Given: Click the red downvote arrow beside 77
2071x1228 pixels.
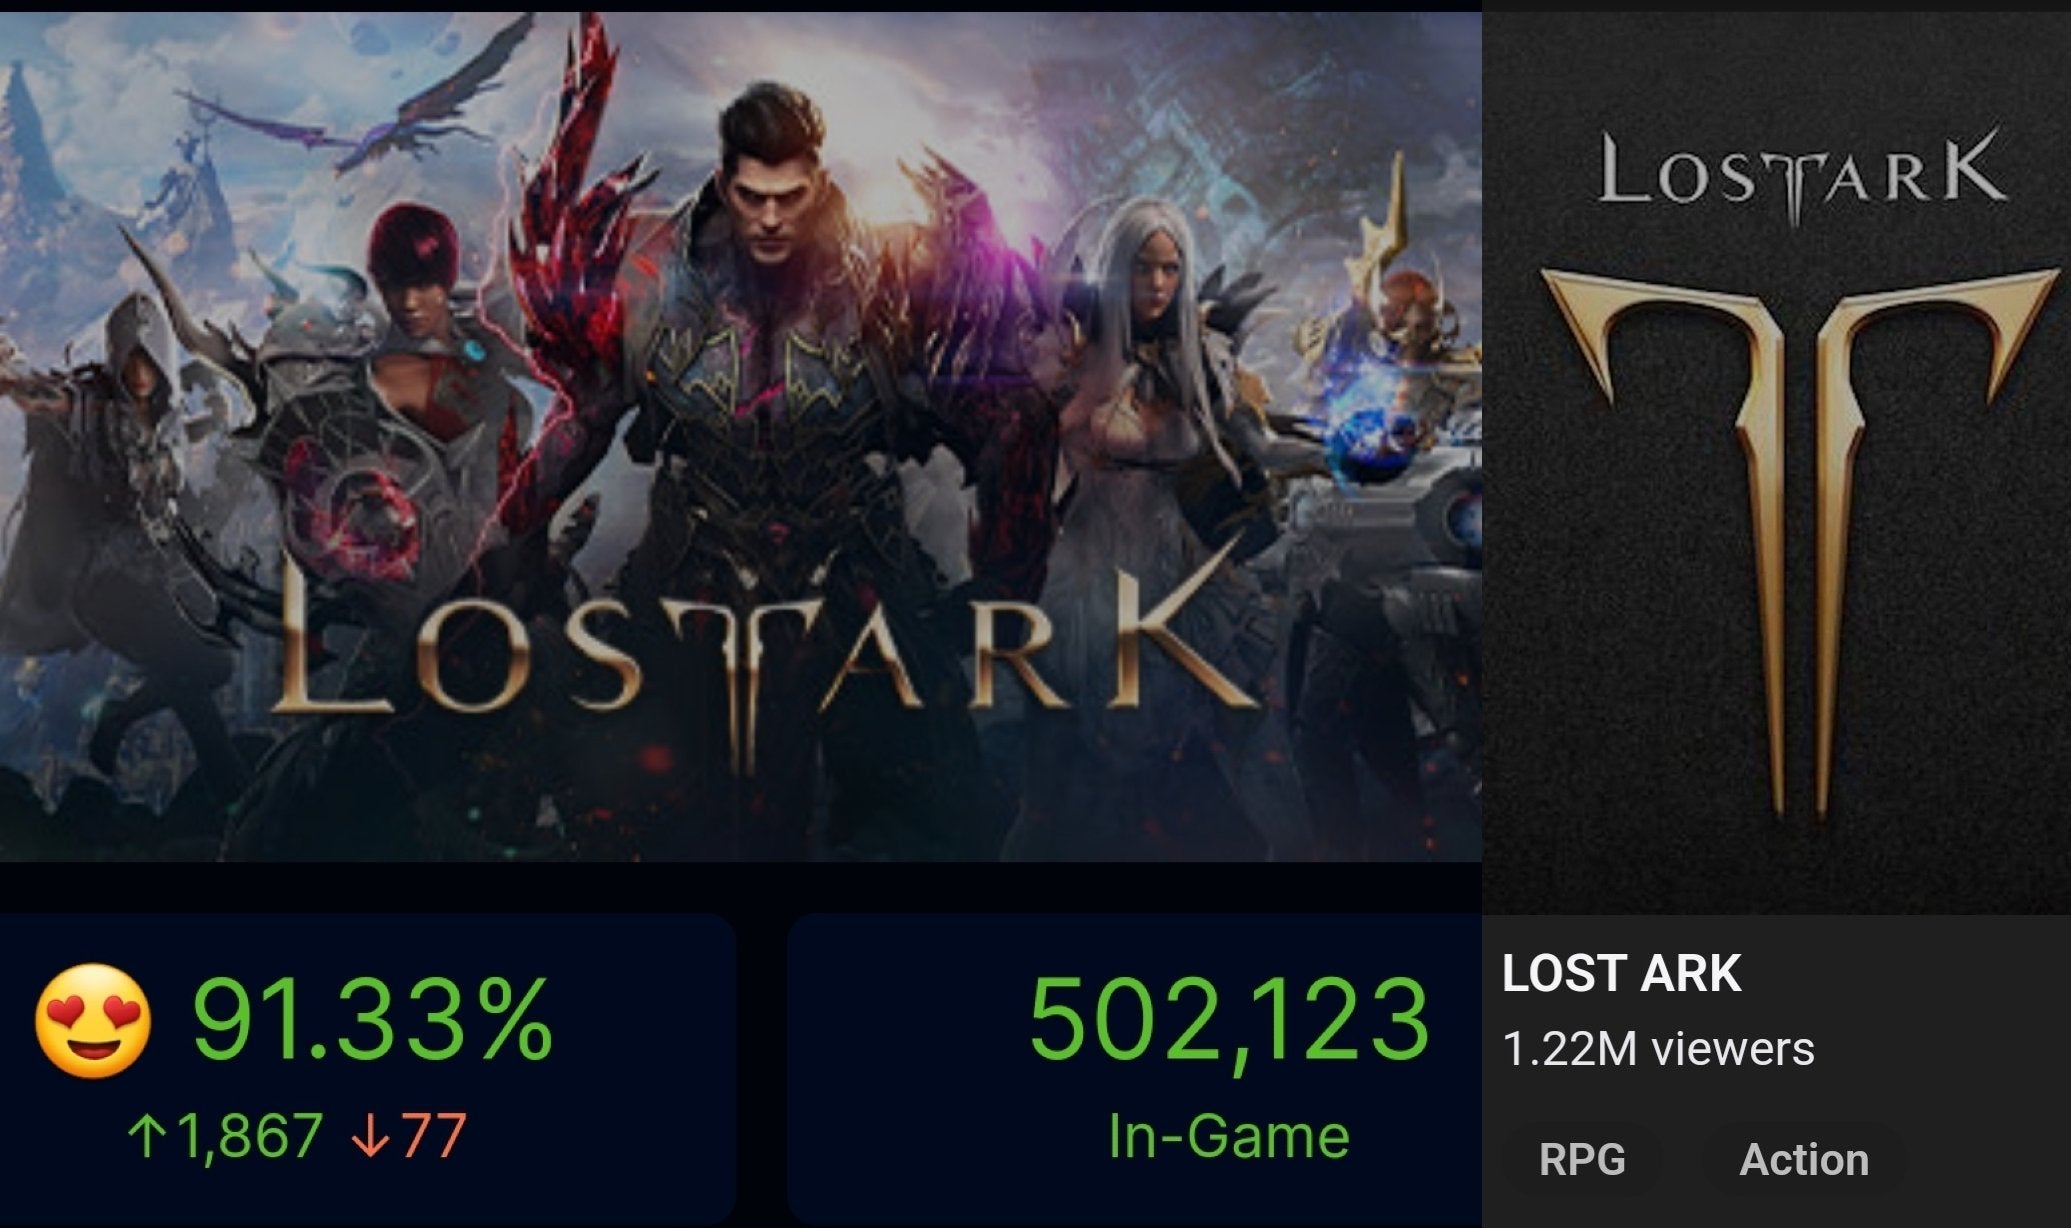Looking at the screenshot, I should 371,1137.
